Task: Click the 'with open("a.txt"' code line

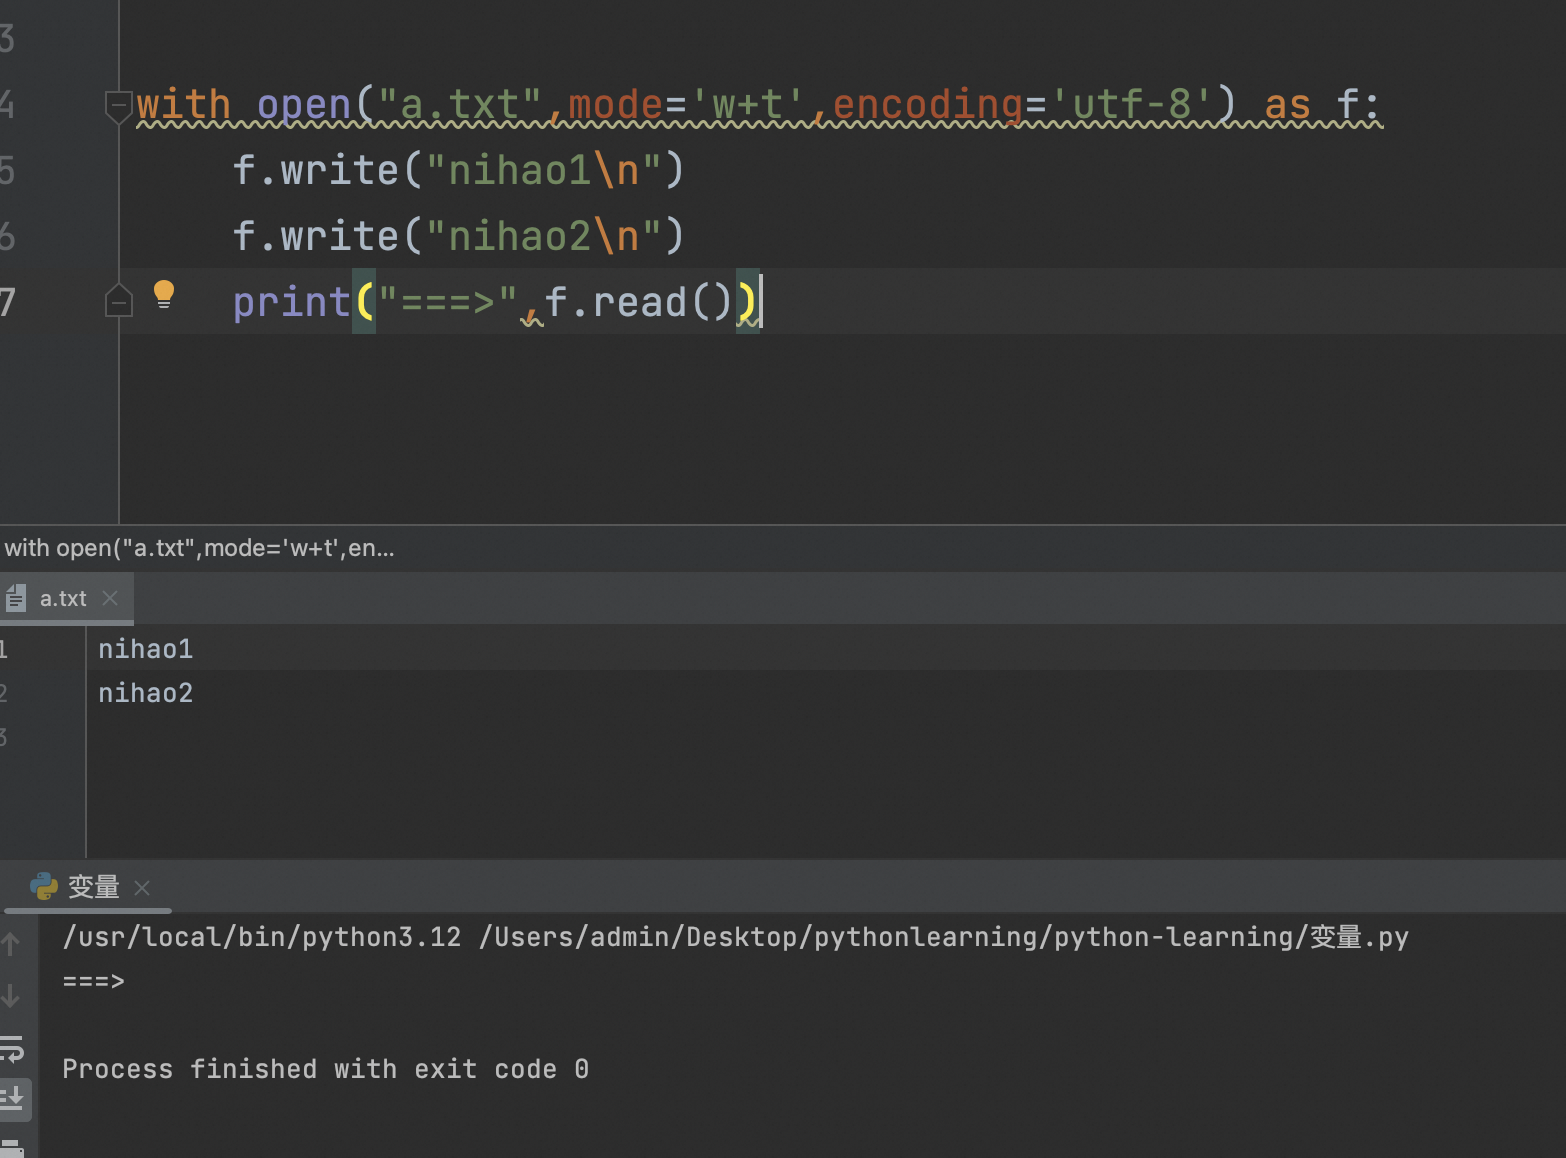Action: click(759, 105)
